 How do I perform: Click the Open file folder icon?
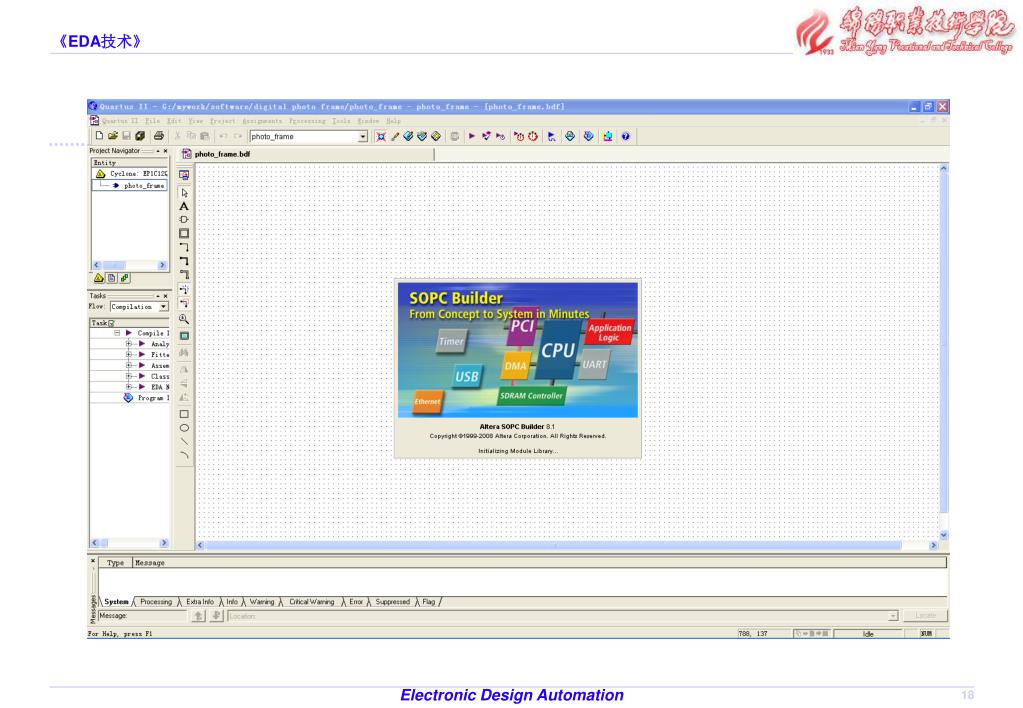click(x=113, y=136)
